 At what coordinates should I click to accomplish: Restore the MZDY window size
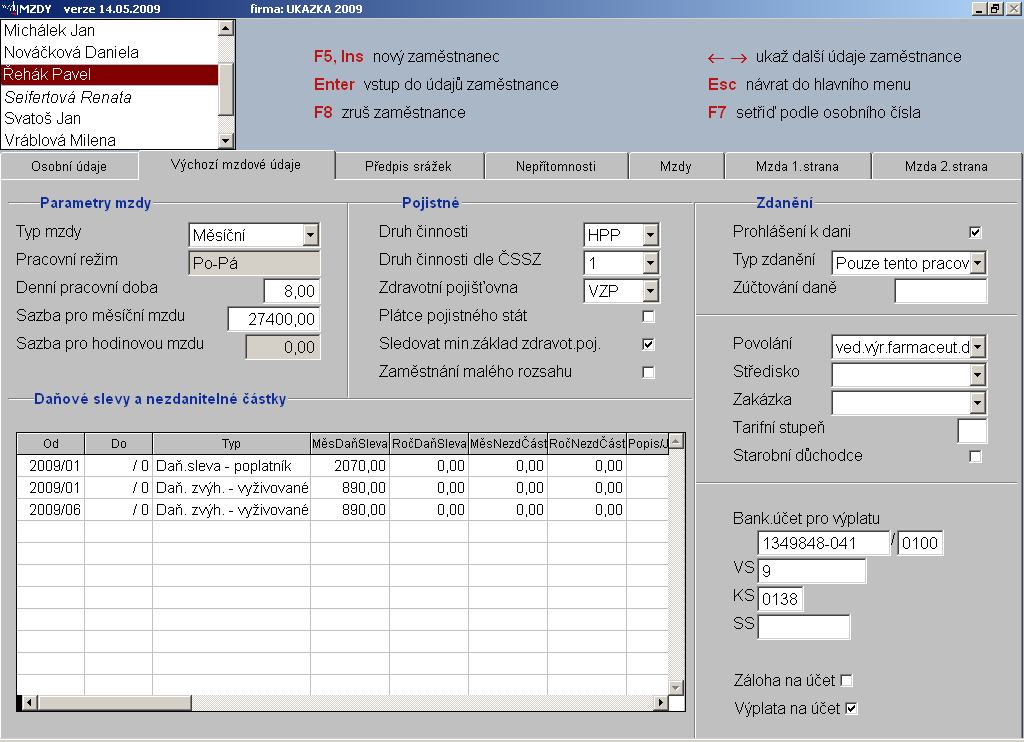click(x=995, y=9)
